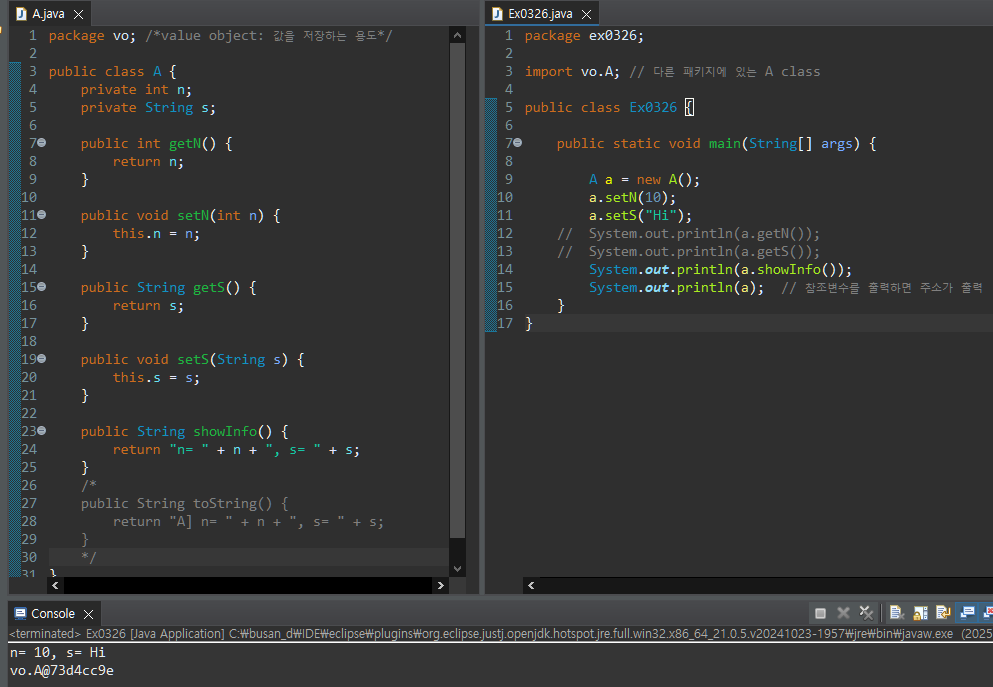Click the Java file icon on Ex0326.java tab

click(x=497, y=14)
